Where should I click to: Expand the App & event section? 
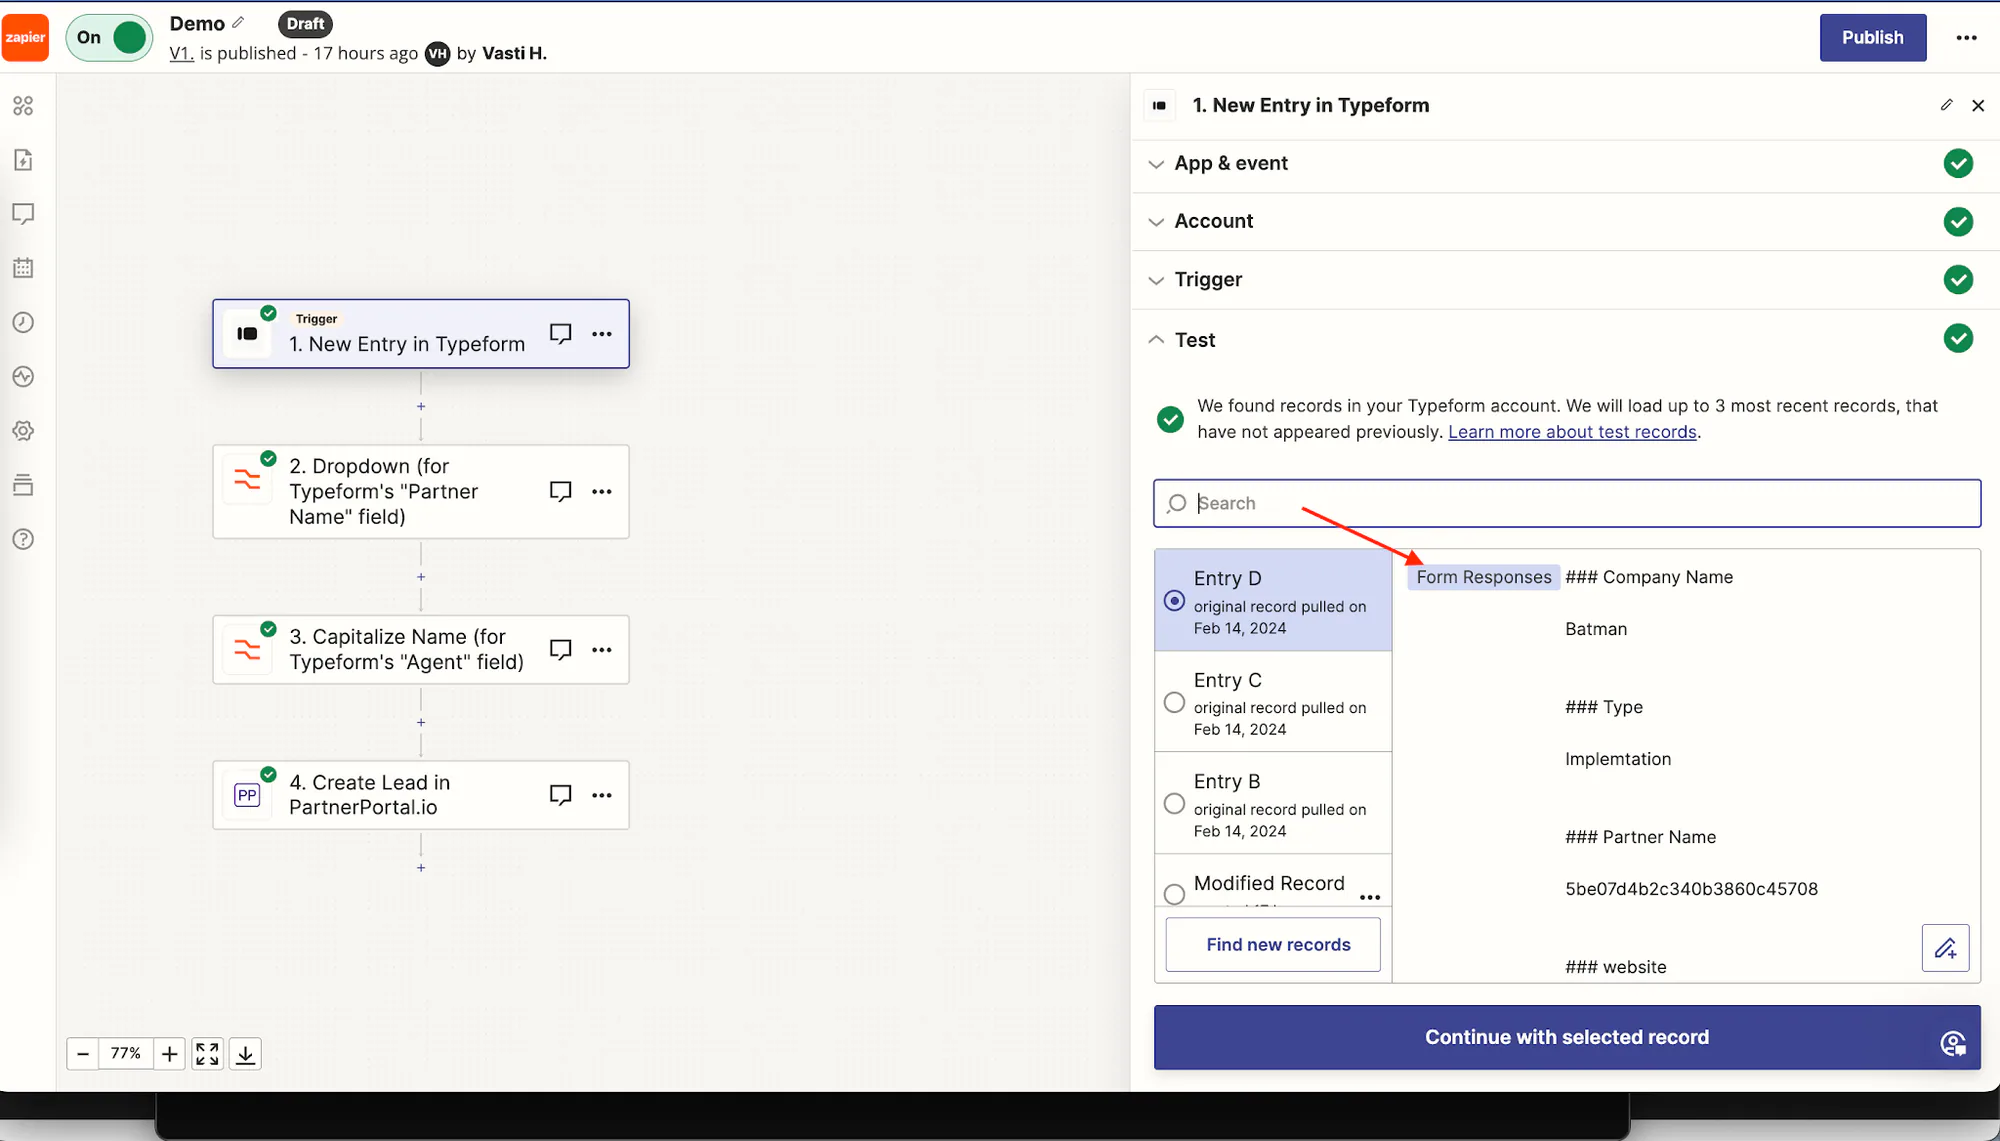1565,163
